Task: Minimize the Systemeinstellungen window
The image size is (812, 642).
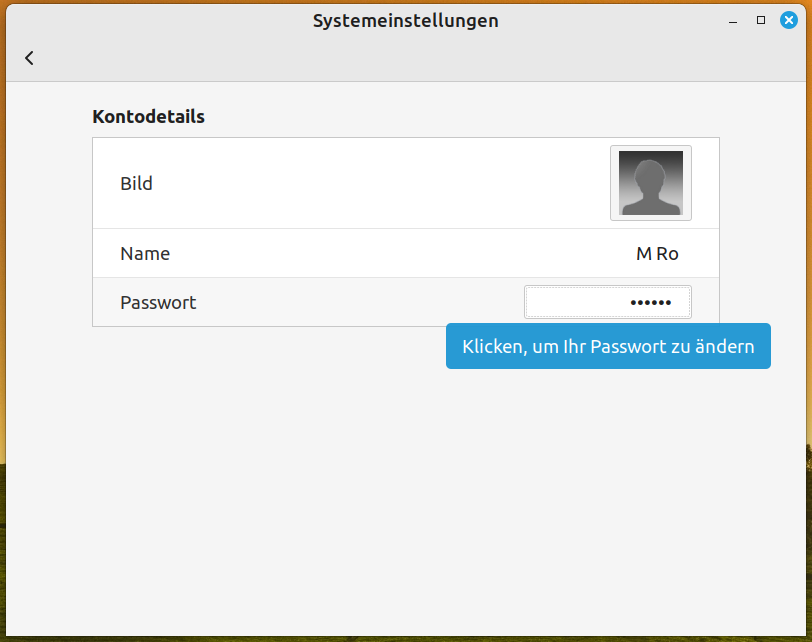Action: coord(733,20)
